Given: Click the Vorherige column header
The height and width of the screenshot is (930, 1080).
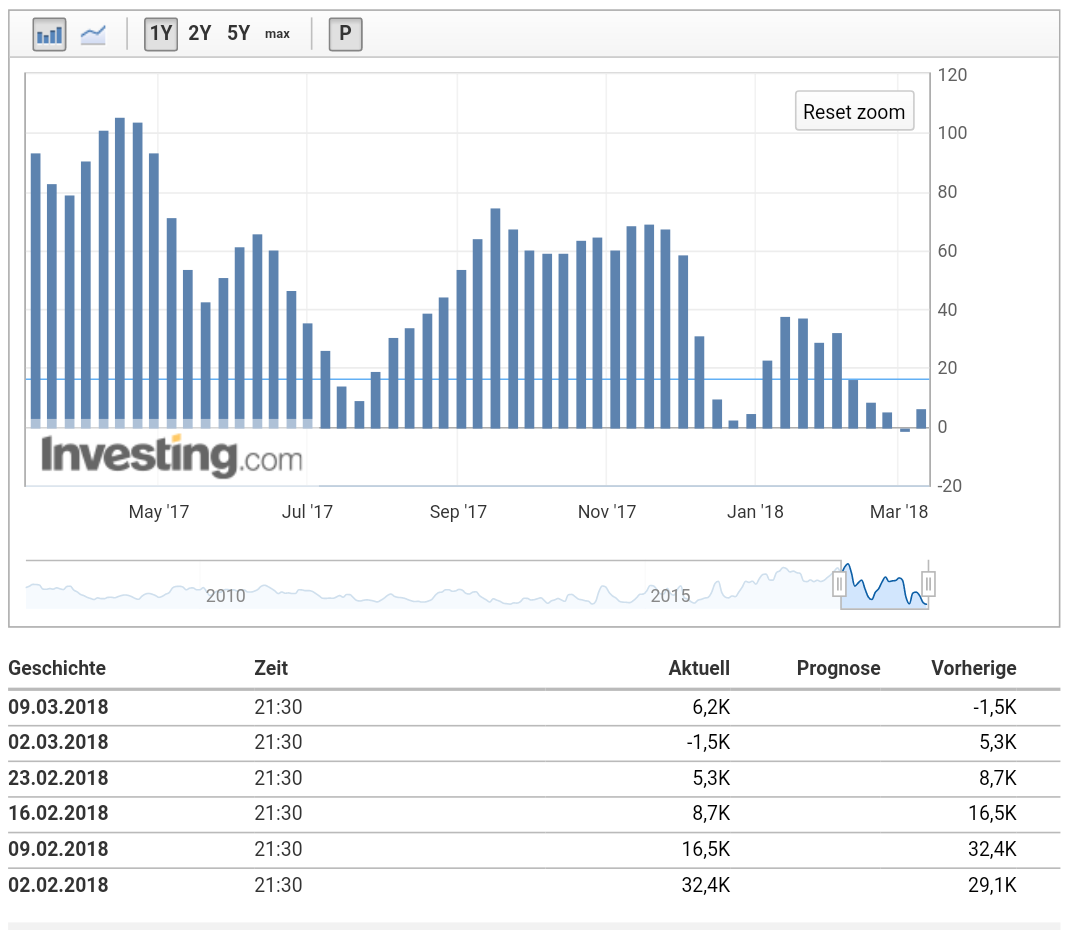Looking at the screenshot, I should pyautogui.click(x=973, y=669).
